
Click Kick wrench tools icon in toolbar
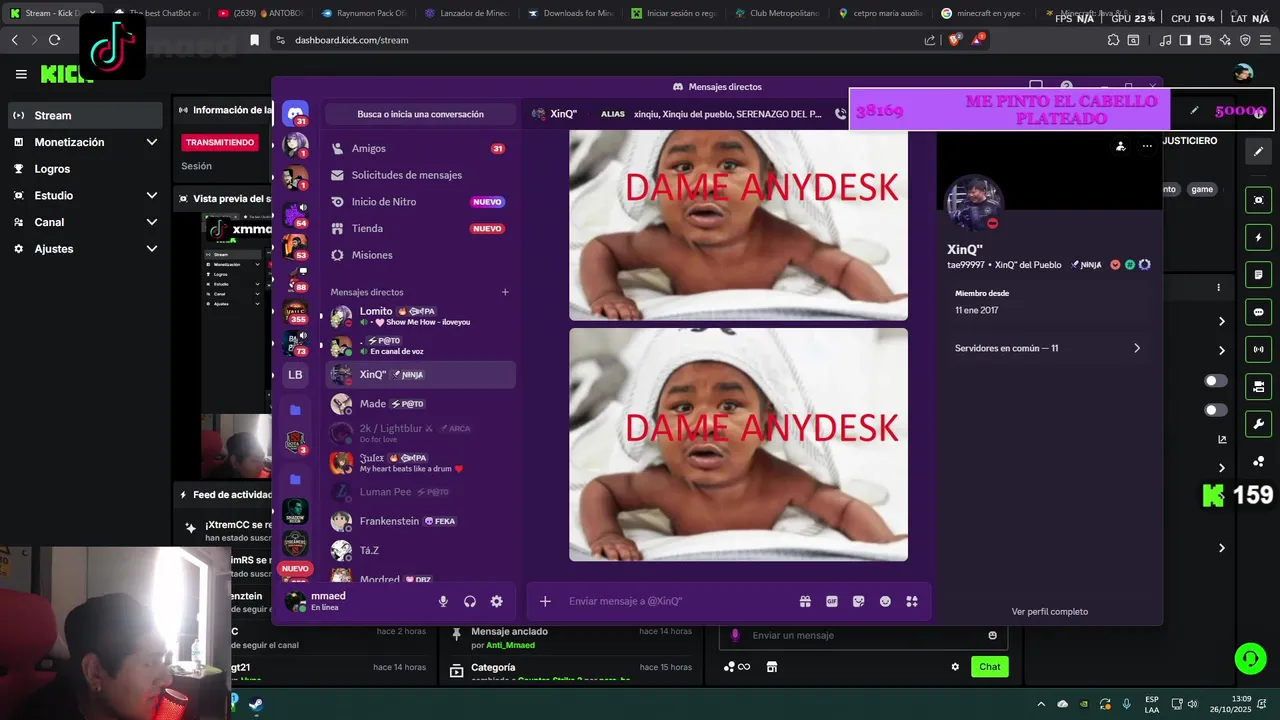pyautogui.click(x=1259, y=423)
